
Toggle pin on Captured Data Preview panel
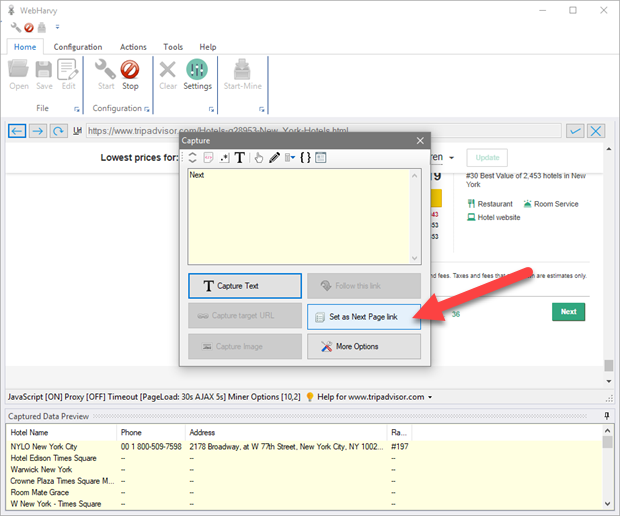[x=607, y=415]
